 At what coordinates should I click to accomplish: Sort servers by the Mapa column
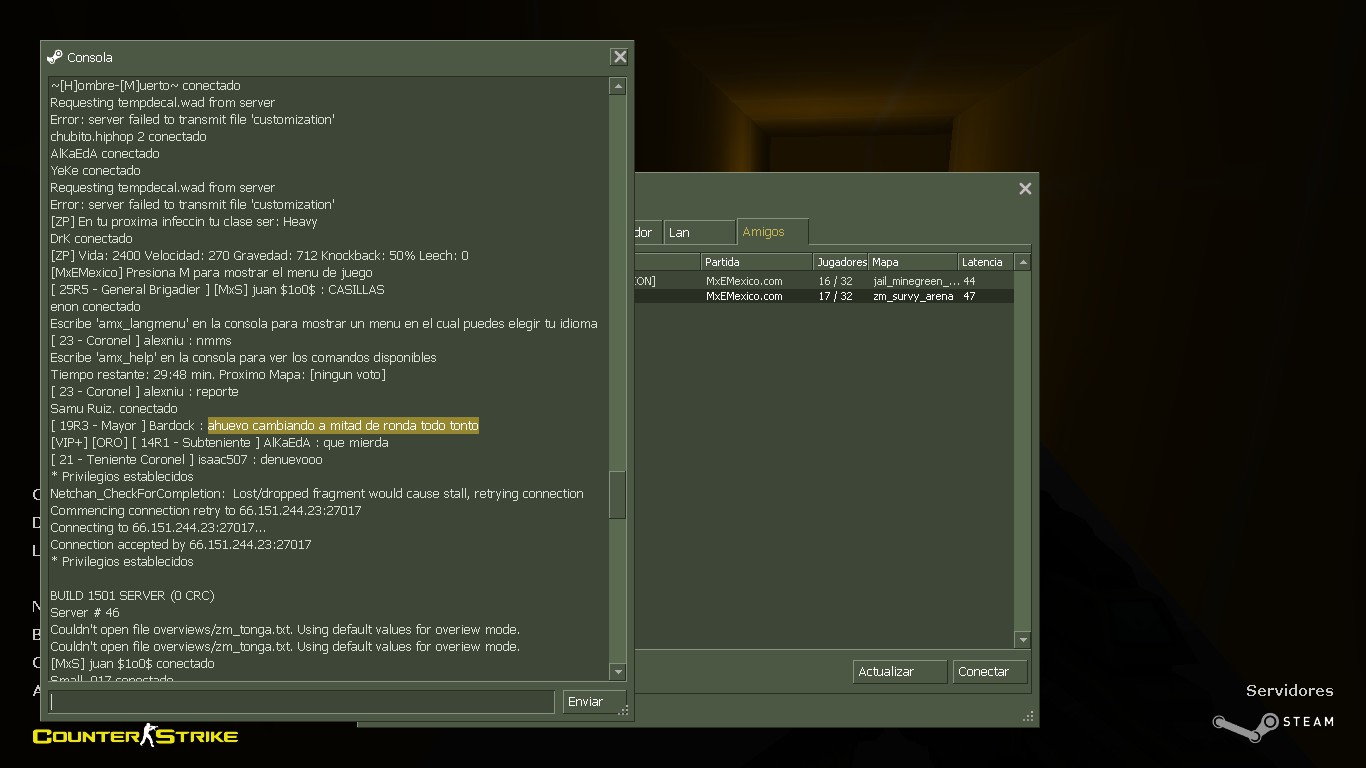pyautogui.click(x=913, y=262)
